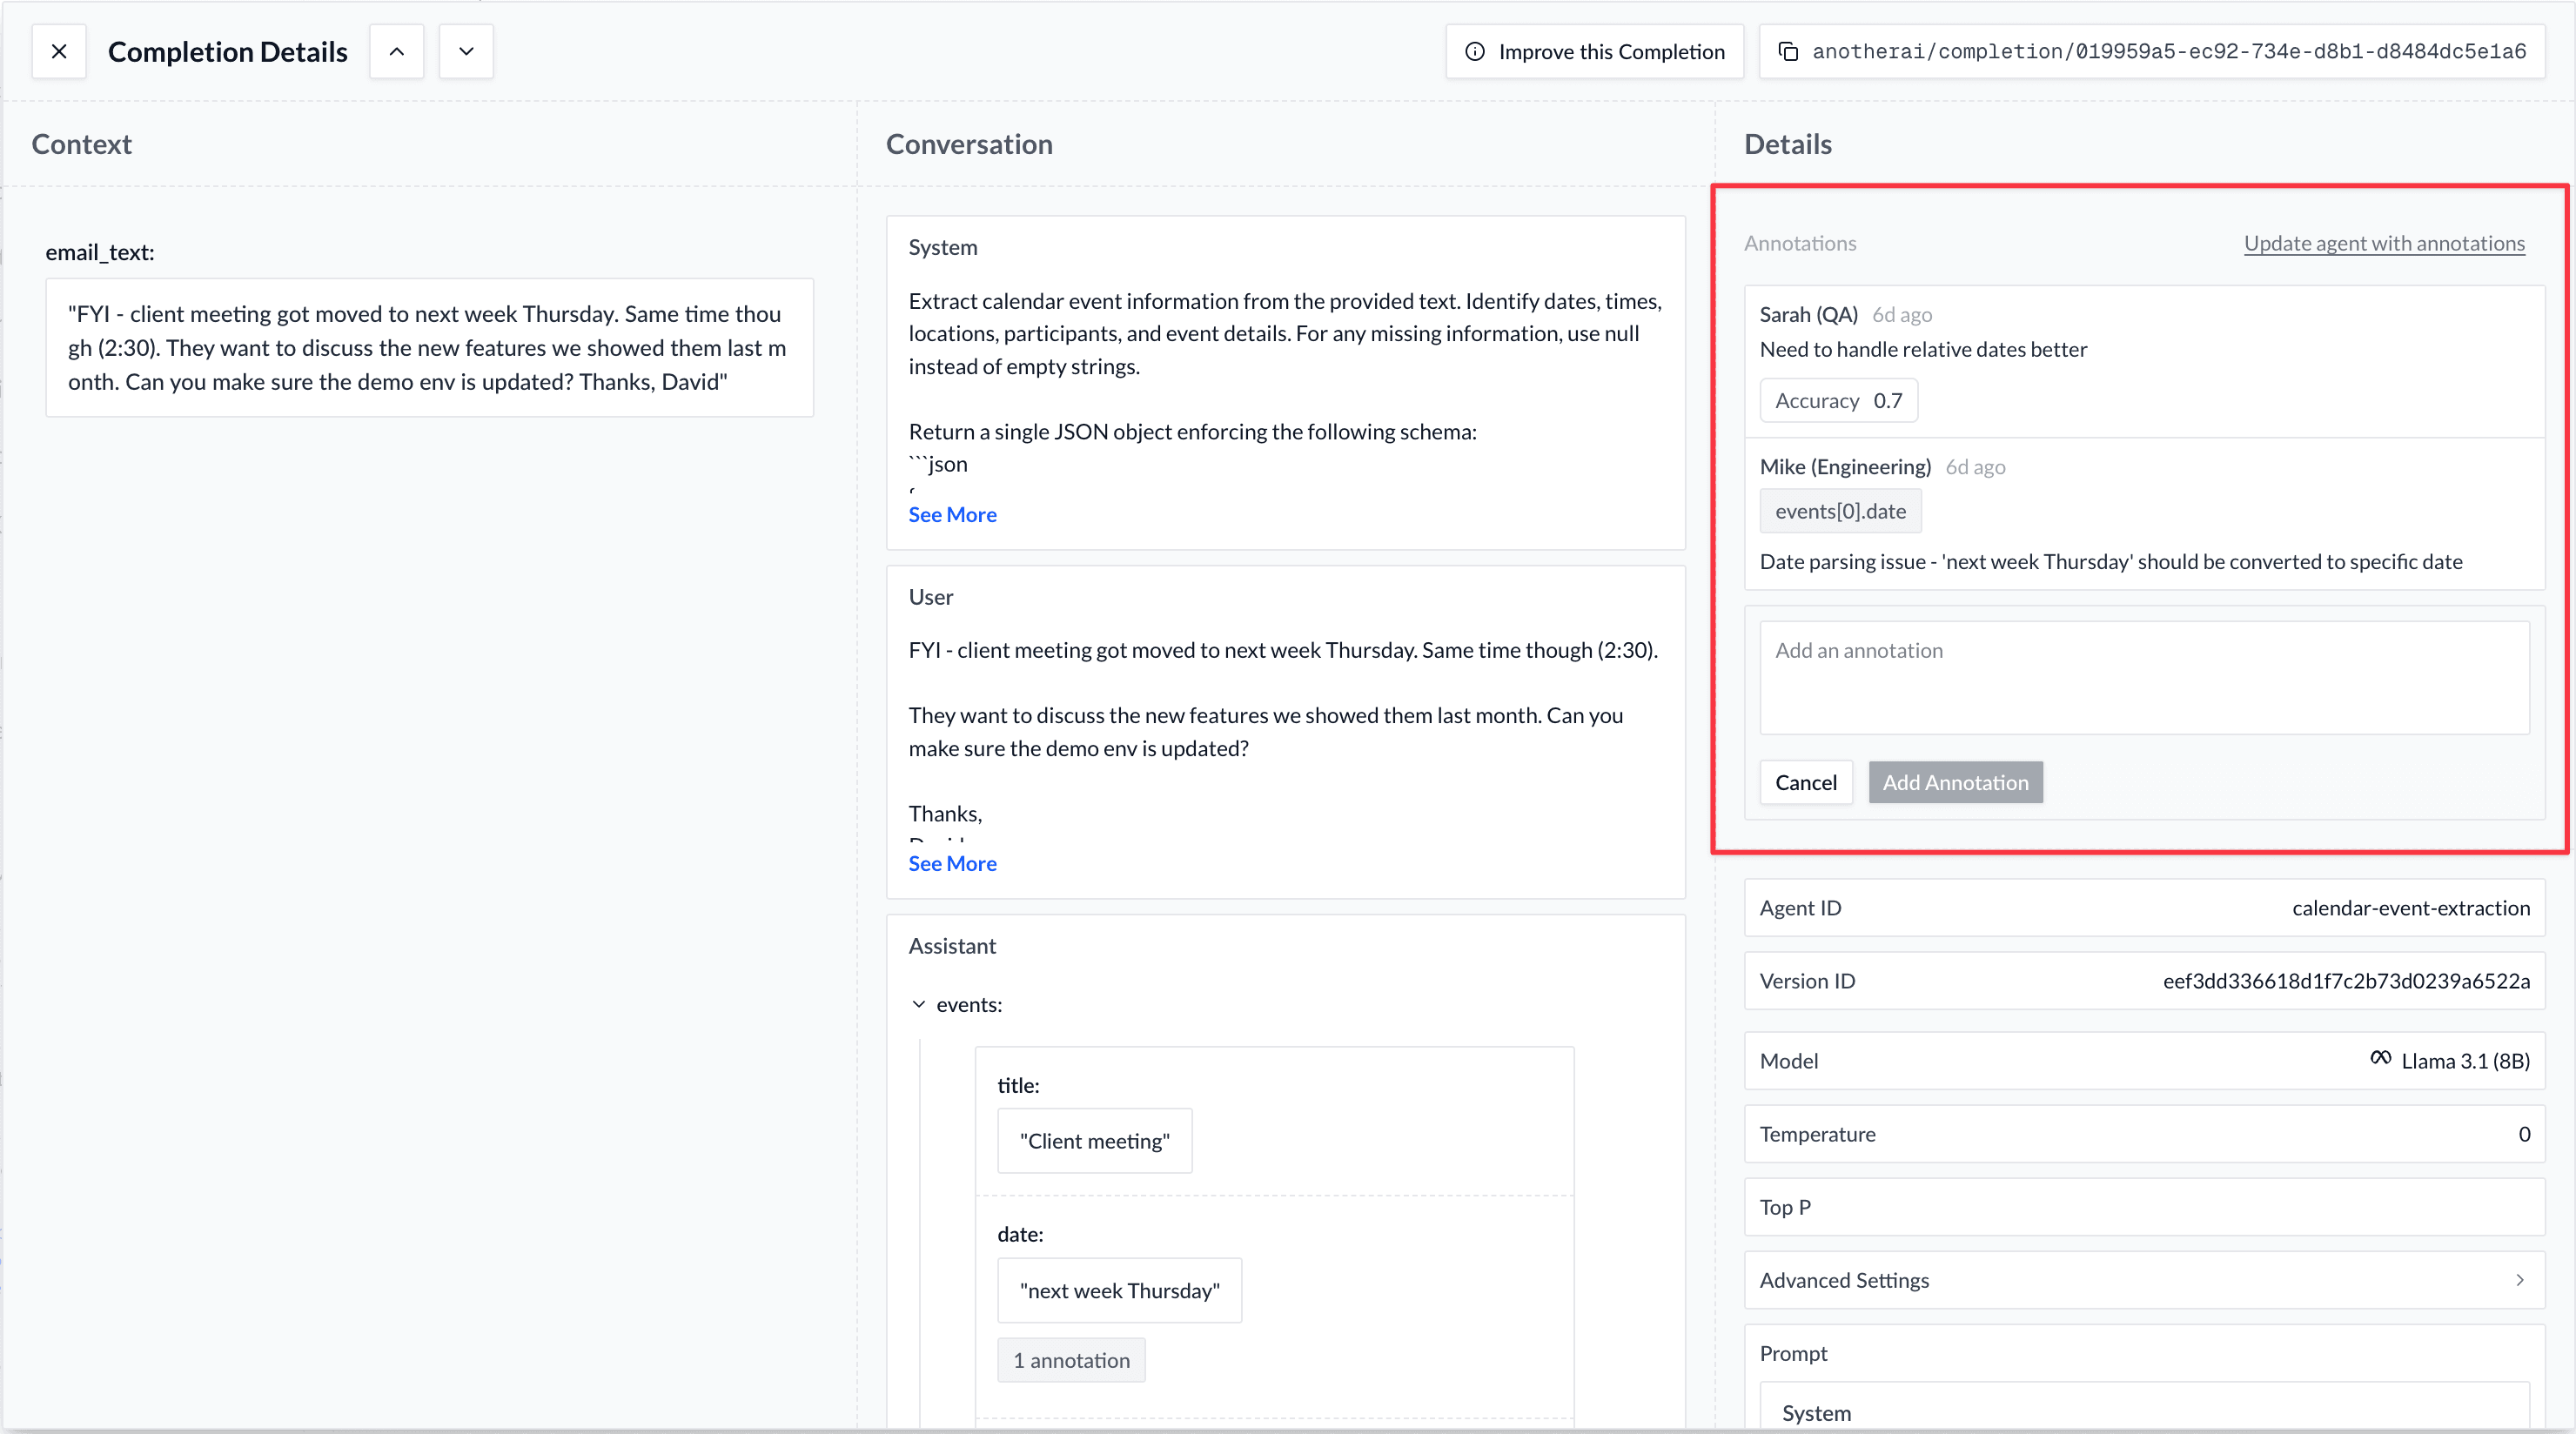
Task: Click the Meta logo next to Llama 3.1
Action: [x=2380, y=1059]
